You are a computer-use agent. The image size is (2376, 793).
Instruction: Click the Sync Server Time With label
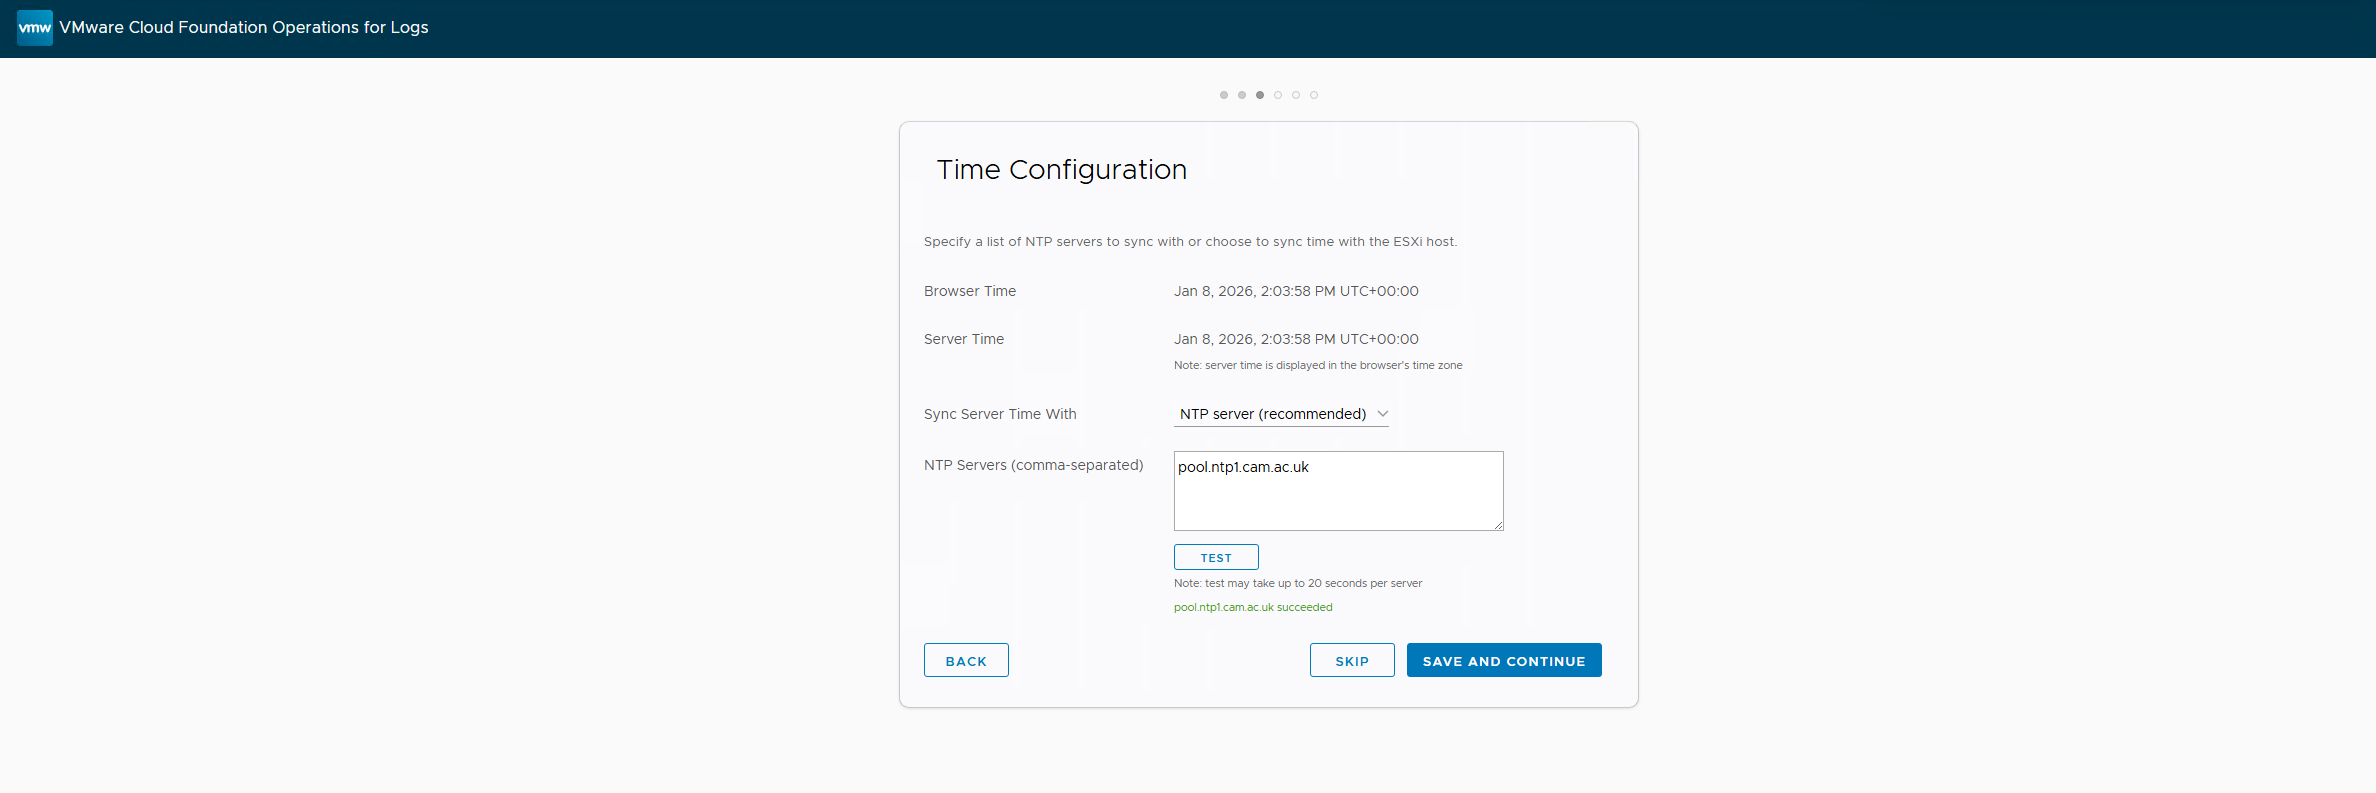tap(1000, 414)
